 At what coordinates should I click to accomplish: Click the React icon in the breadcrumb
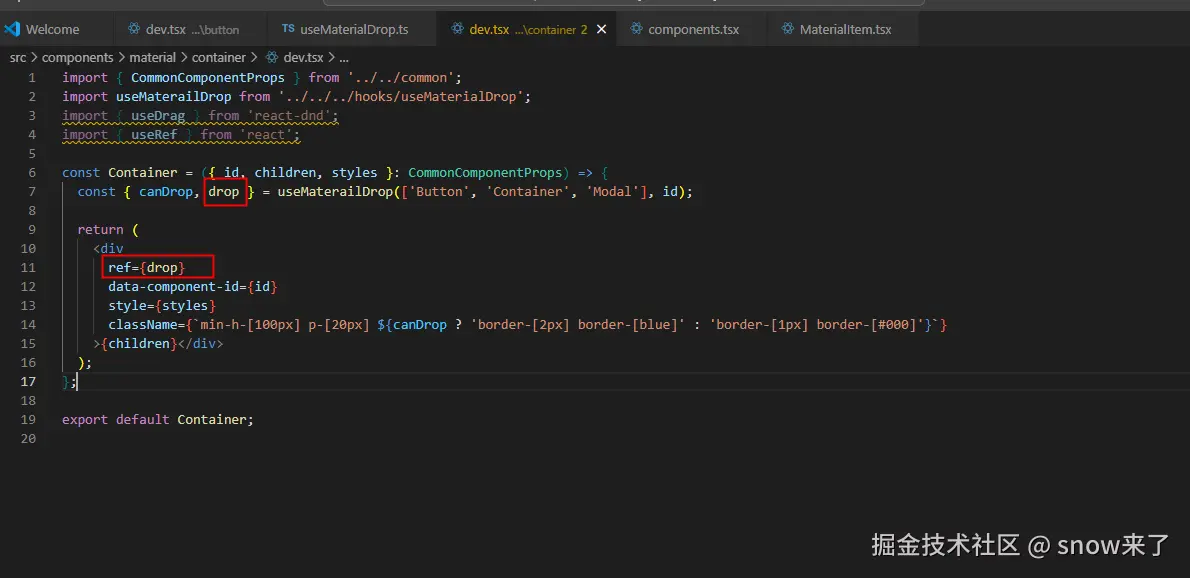tap(272, 58)
